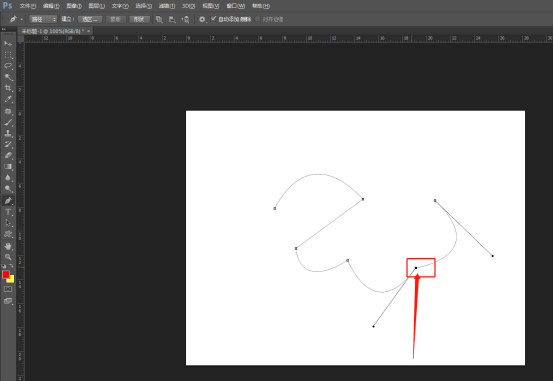The image size is (554, 381).
Task: Open the 路径 mode dropdown
Action: (43, 19)
